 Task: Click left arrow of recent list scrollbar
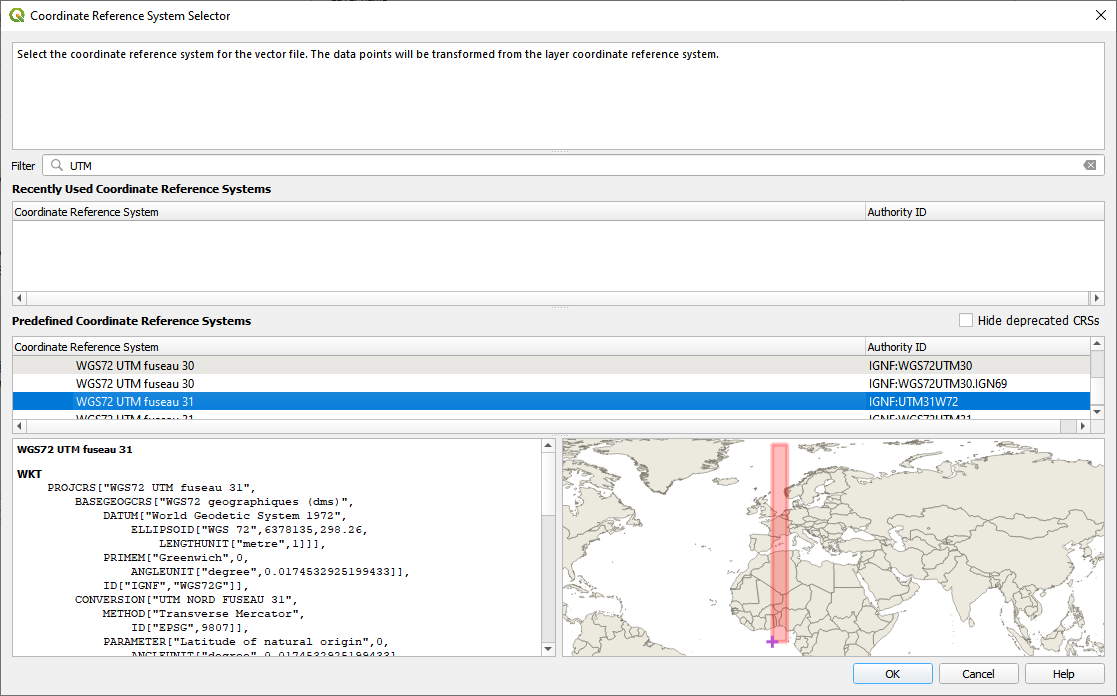19,298
